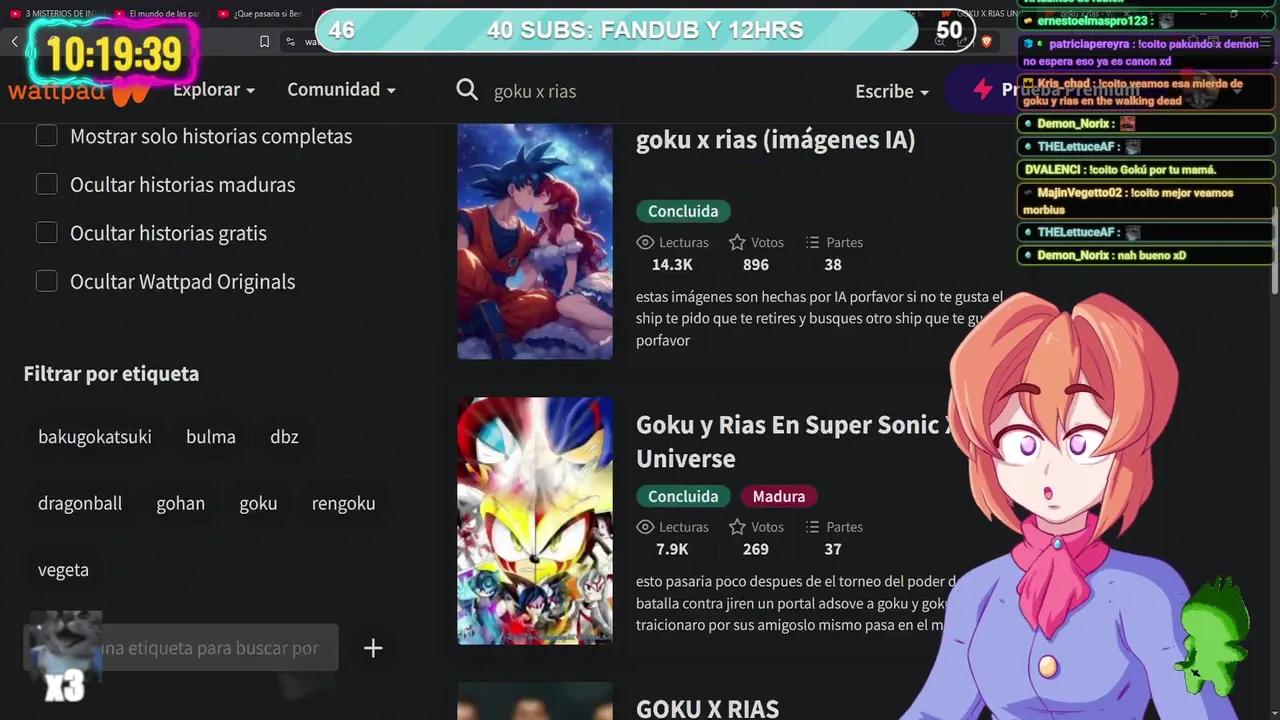This screenshot has height=720, width=1280.
Task: Click the tag search input field
Action: (181, 648)
